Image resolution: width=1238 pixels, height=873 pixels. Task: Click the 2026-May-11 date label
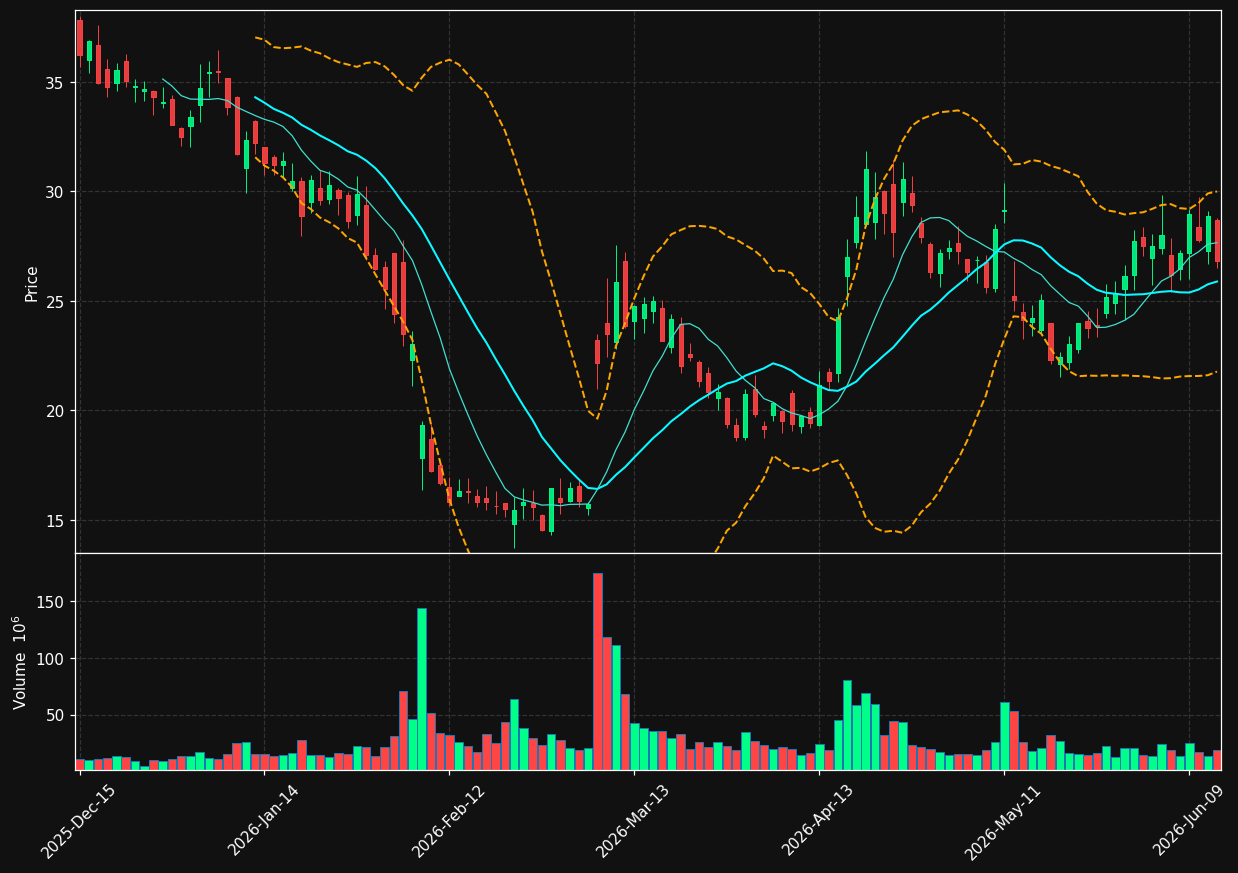pyautogui.click(x=1002, y=821)
